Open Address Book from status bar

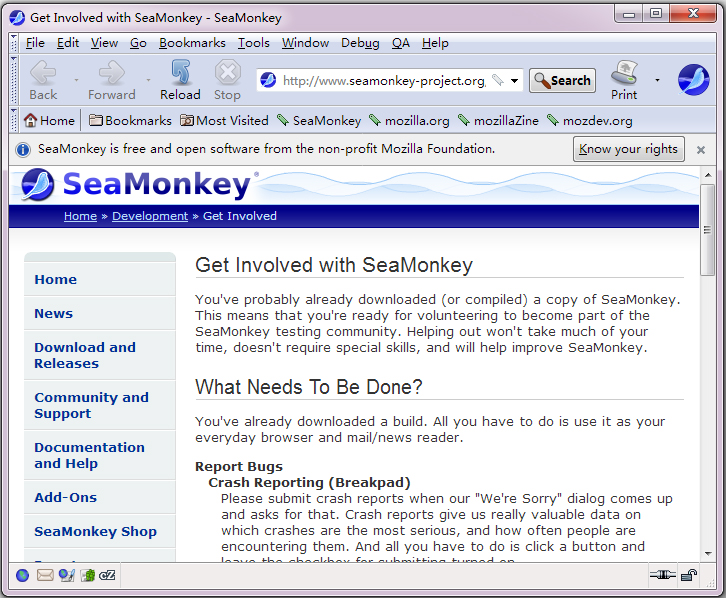click(88, 575)
